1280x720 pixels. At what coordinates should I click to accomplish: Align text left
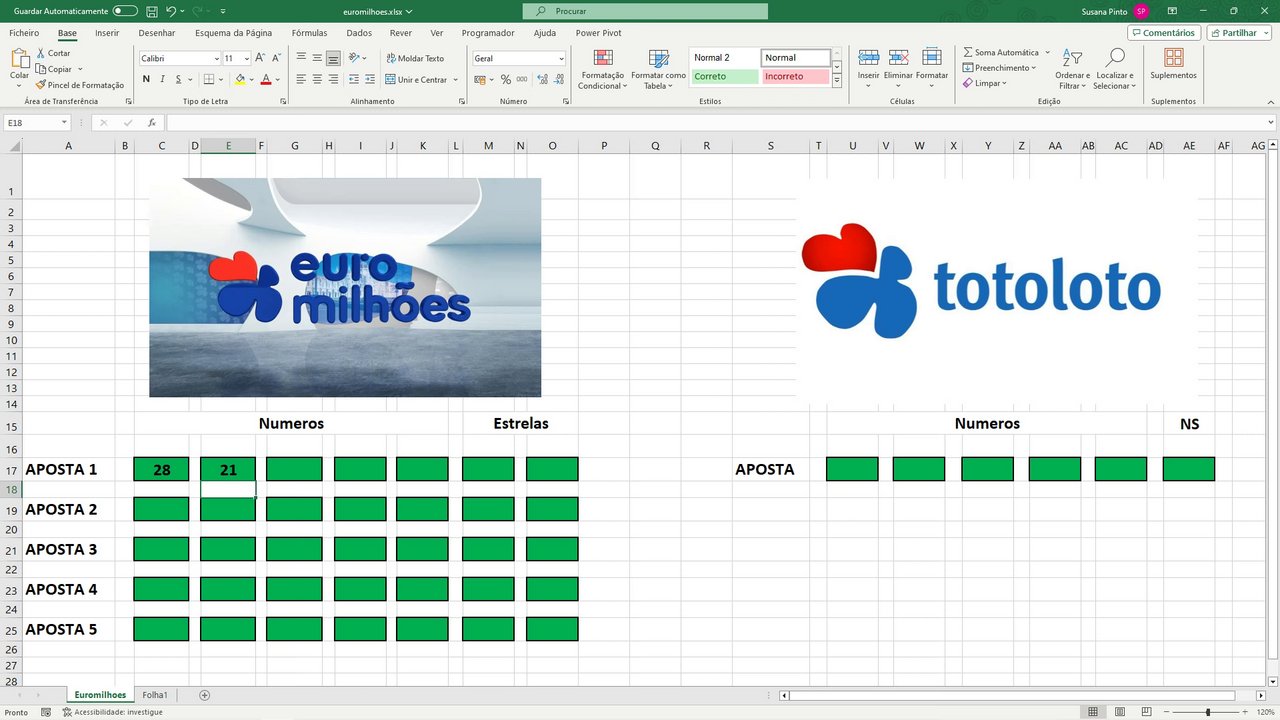[302, 79]
